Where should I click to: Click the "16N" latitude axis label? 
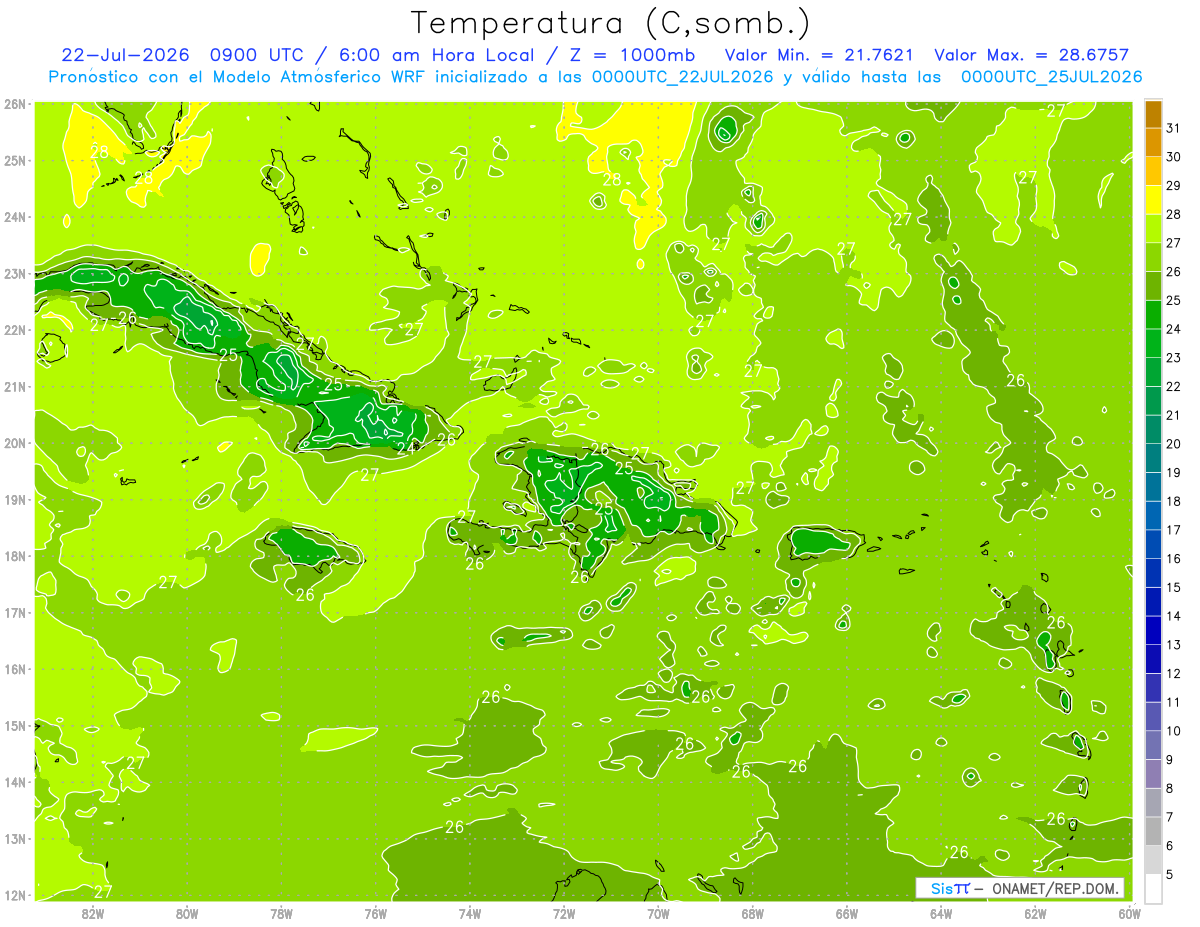click(x=14, y=669)
